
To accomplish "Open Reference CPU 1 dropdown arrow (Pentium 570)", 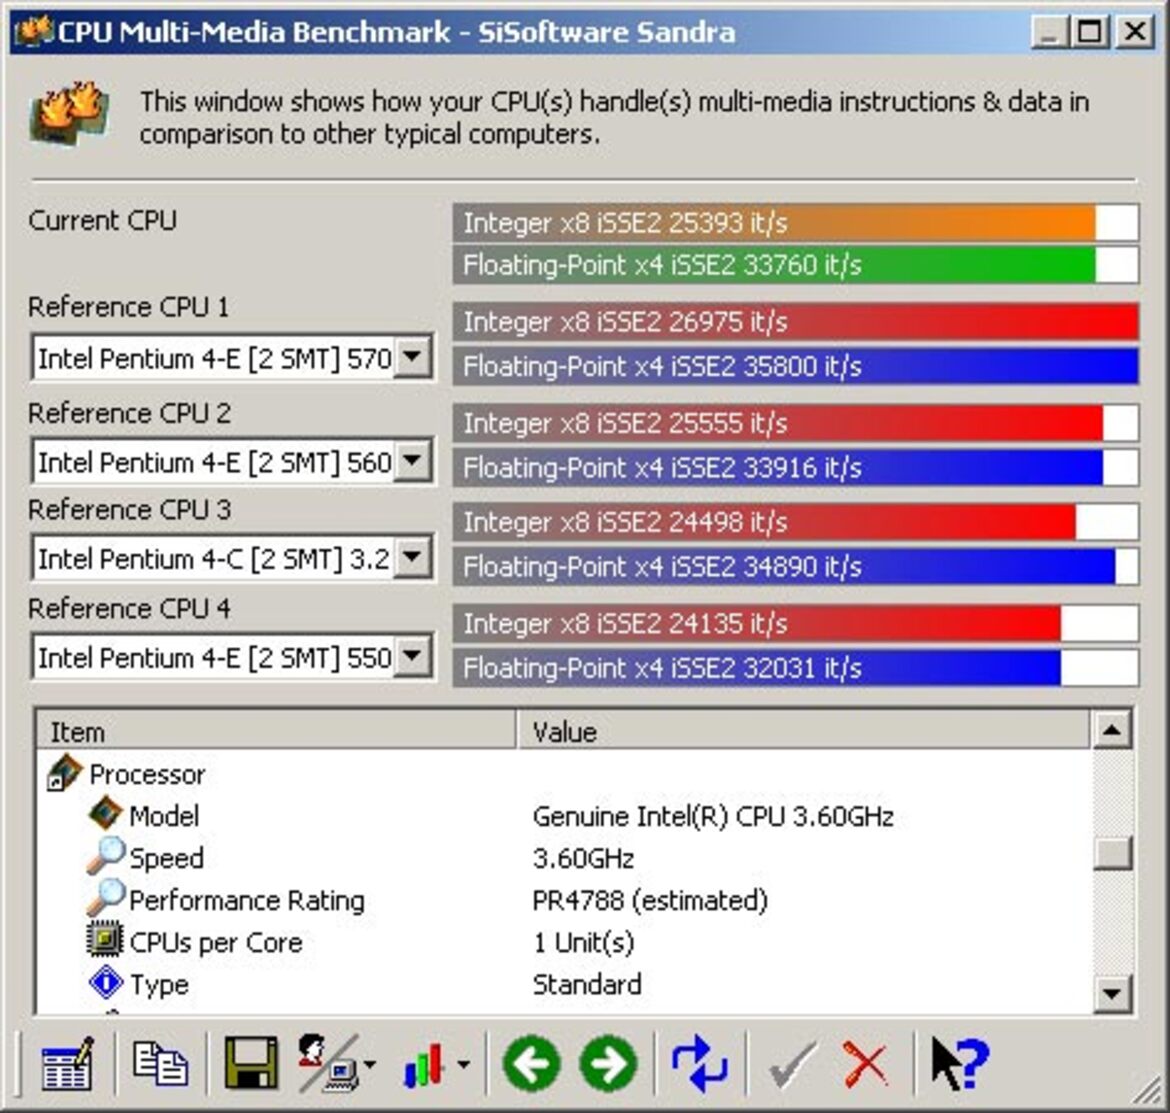I will coord(413,357).
